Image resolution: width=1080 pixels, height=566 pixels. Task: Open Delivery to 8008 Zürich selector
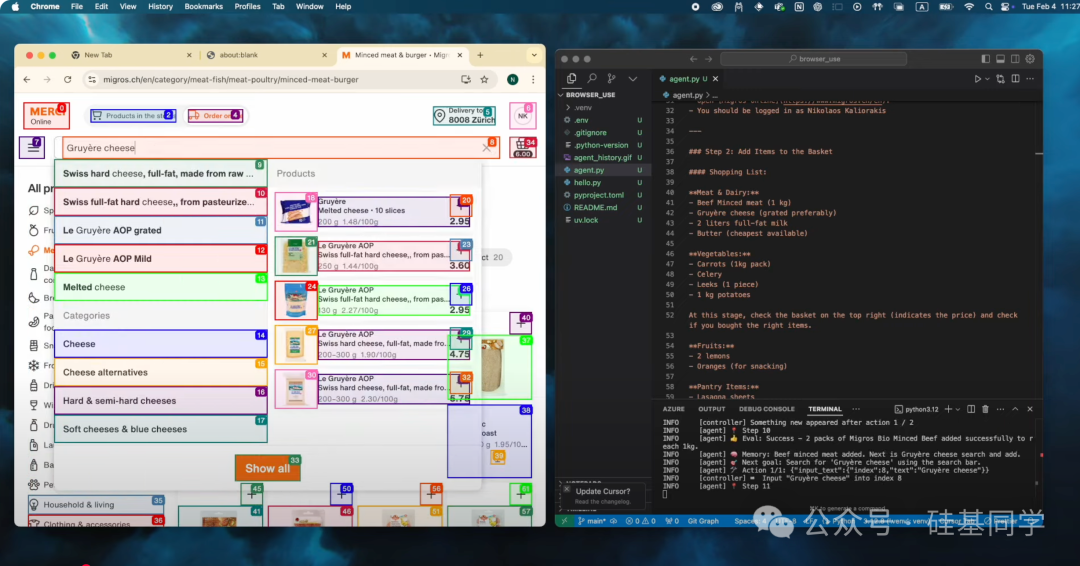click(x=464, y=116)
